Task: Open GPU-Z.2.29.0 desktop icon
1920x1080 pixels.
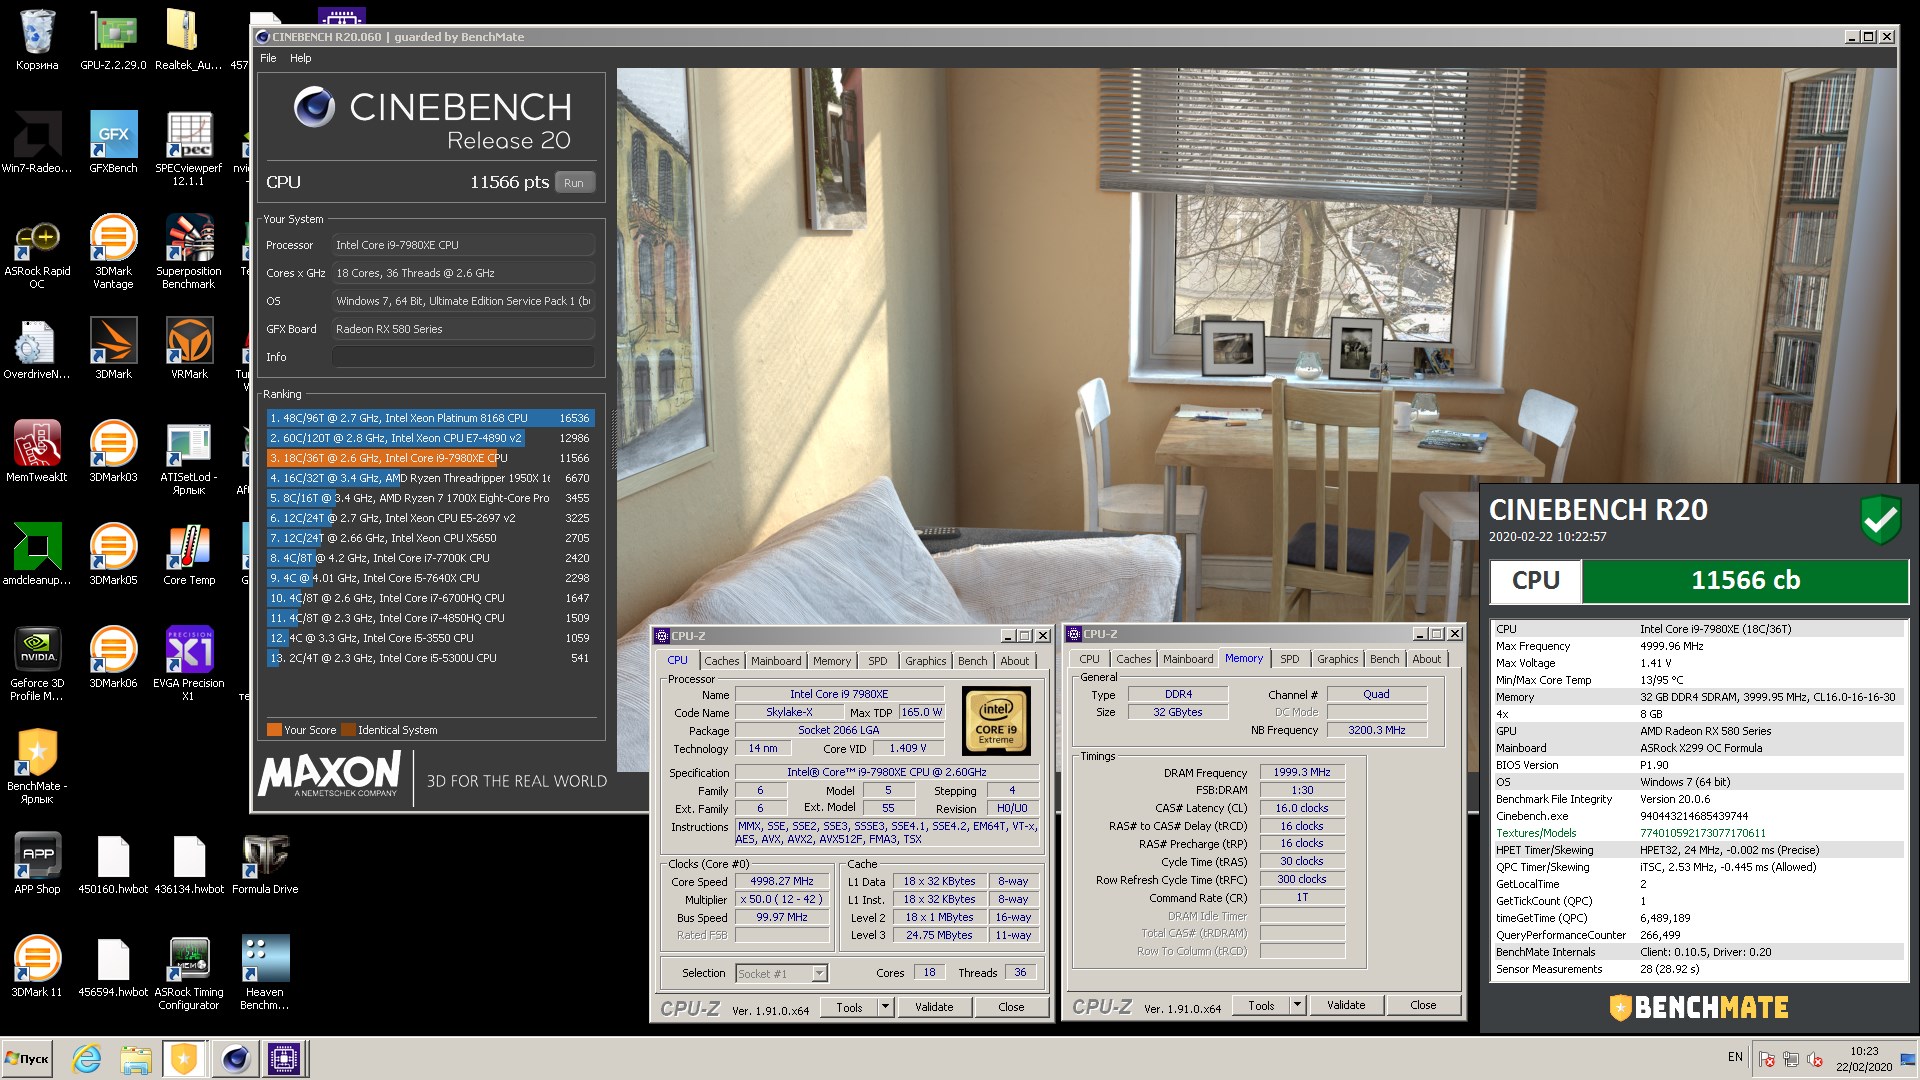Action: 113,40
